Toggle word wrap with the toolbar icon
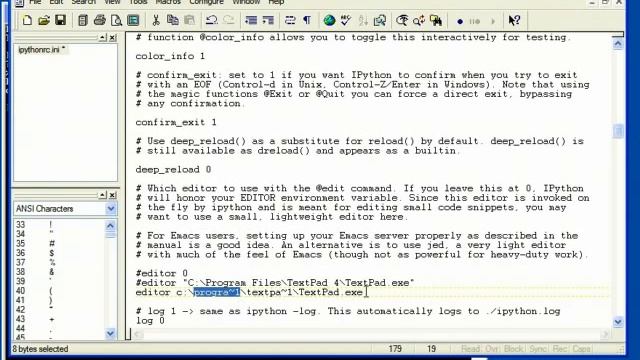Image resolution: width=640 pixels, height=360 pixels. pos(290,20)
